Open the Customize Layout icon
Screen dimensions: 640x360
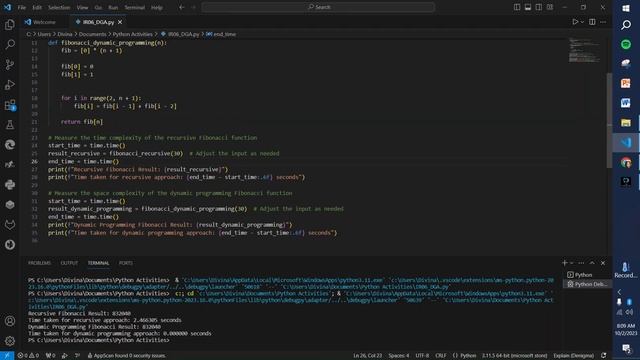point(550,7)
